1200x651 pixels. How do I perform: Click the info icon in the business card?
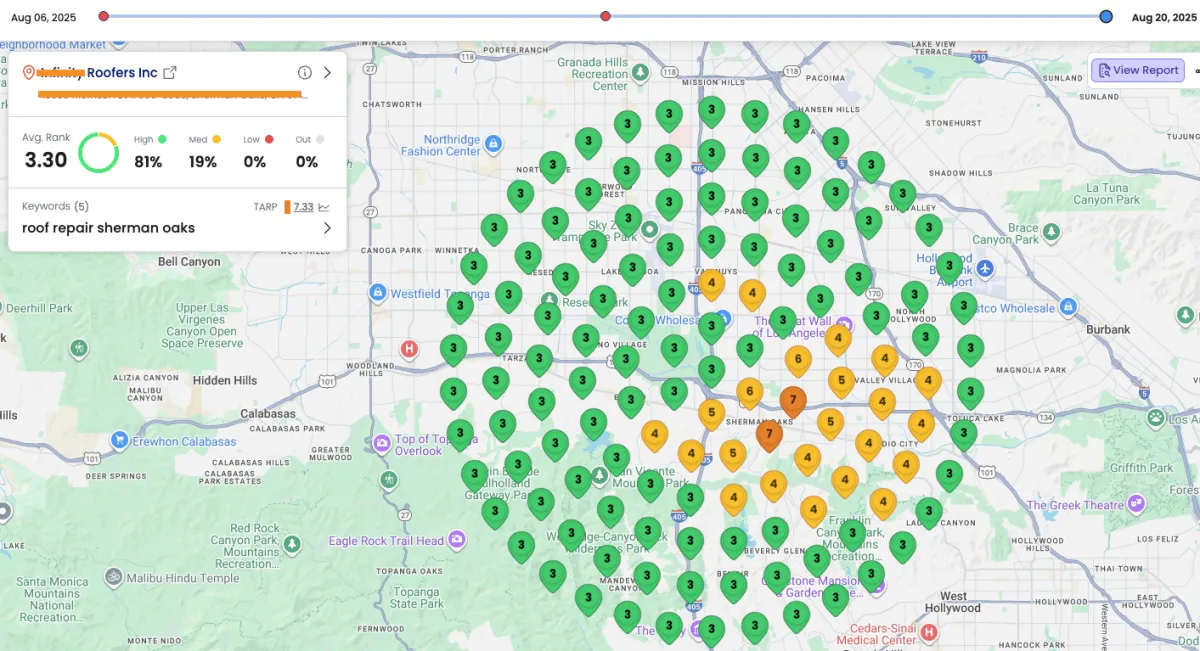pos(305,72)
